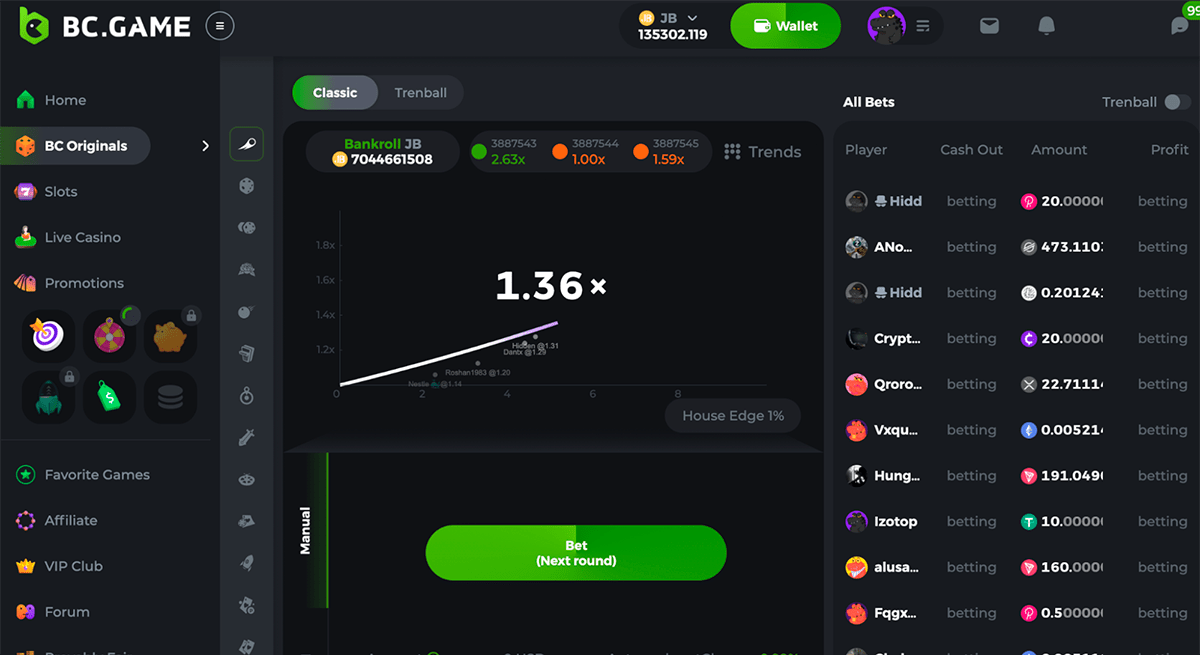Open the lucky spin wheel icon
The width and height of the screenshot is (1200, 656).
pos(109,336)
